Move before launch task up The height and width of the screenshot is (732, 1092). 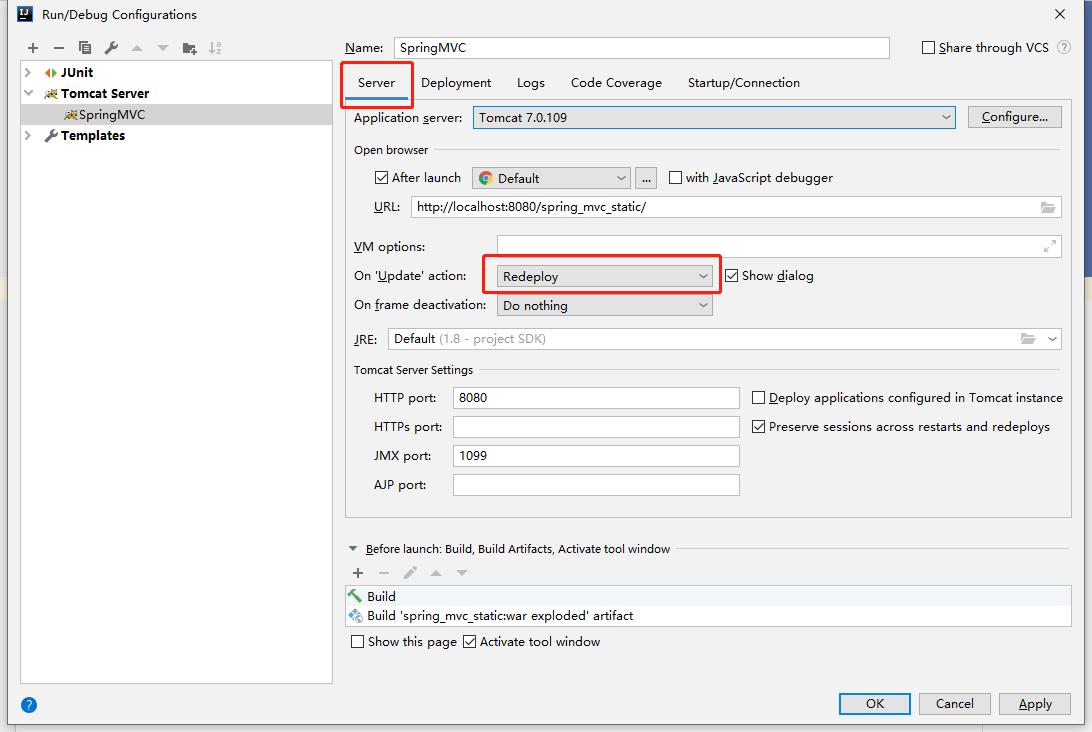tap(436, 573)
